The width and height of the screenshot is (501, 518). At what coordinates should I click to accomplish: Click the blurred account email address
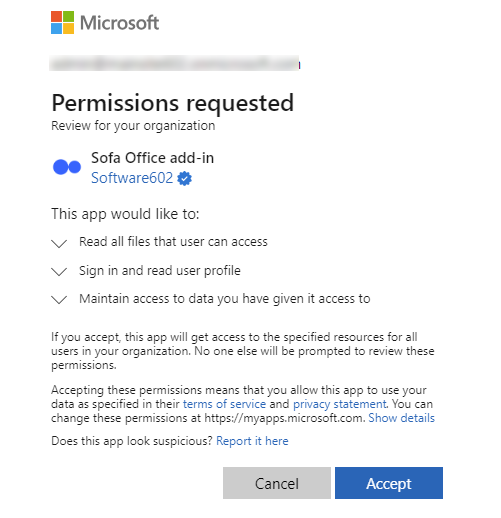click(x=174, y=63)
